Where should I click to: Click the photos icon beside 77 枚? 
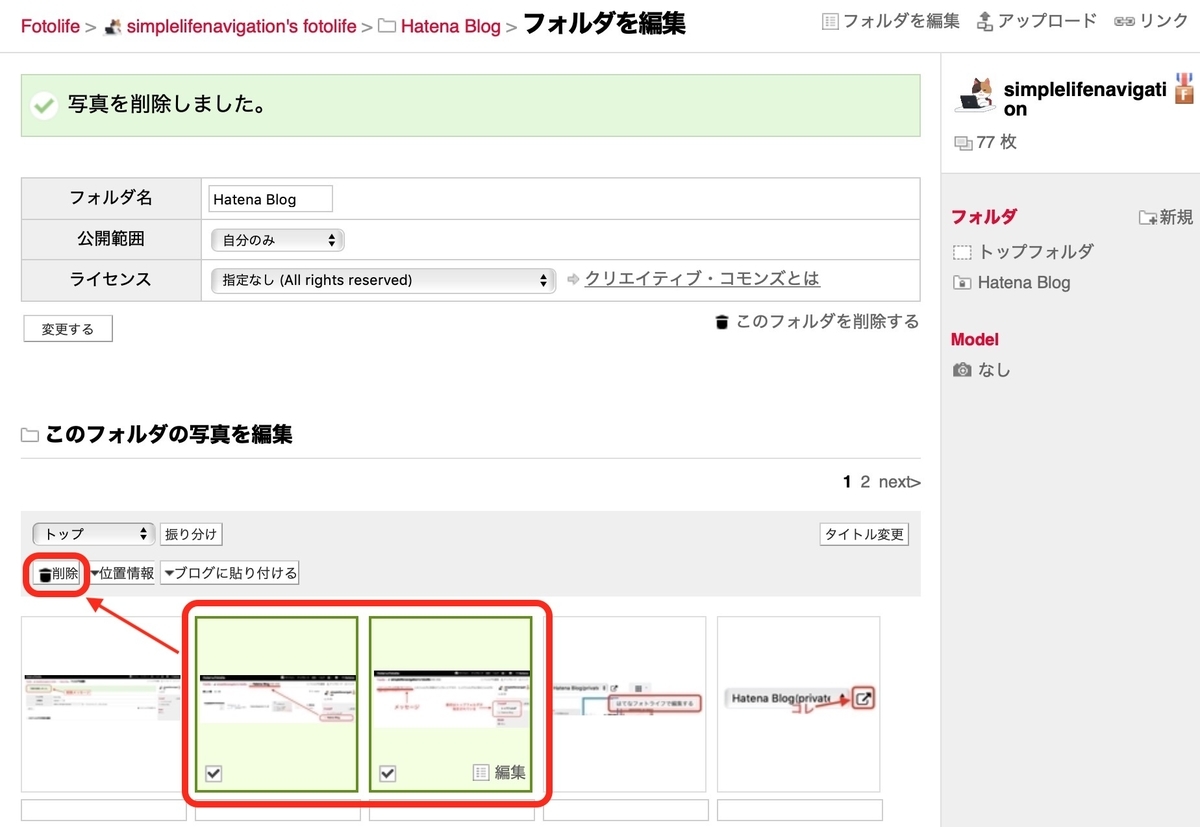coord(963,143)
